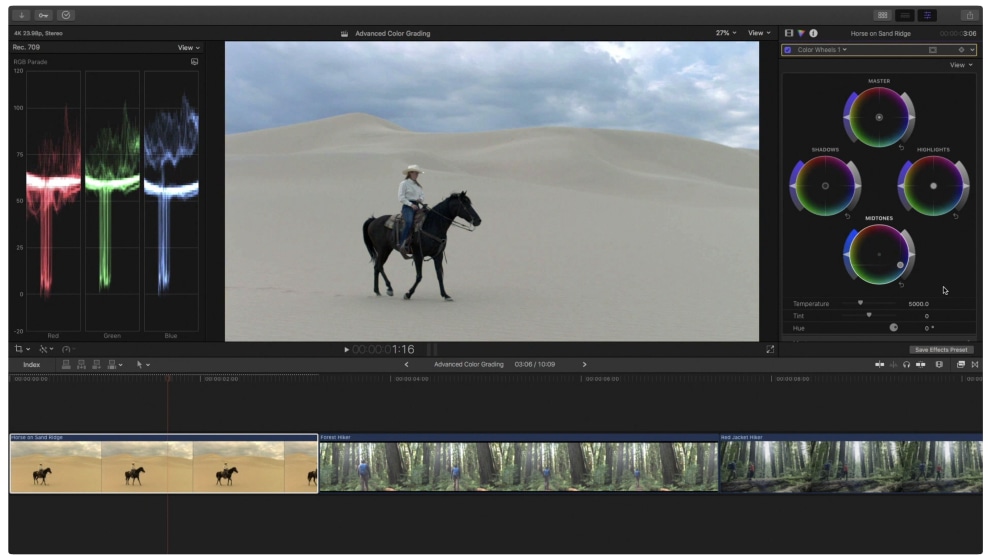Screen dimensions: 990x557
Task: Open the viewer View menu
Action: coord(759,33)
